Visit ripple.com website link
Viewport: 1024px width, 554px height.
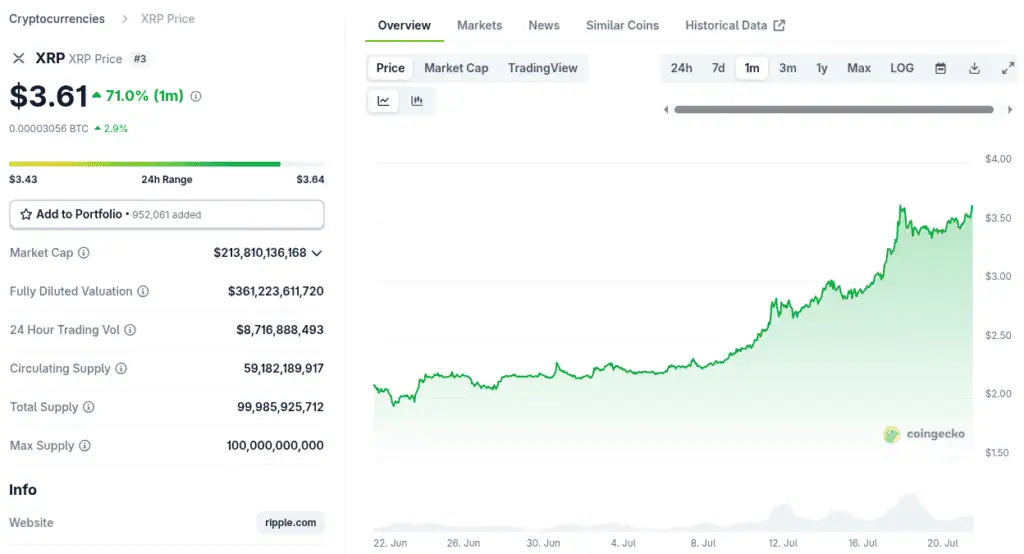point(291,523)
